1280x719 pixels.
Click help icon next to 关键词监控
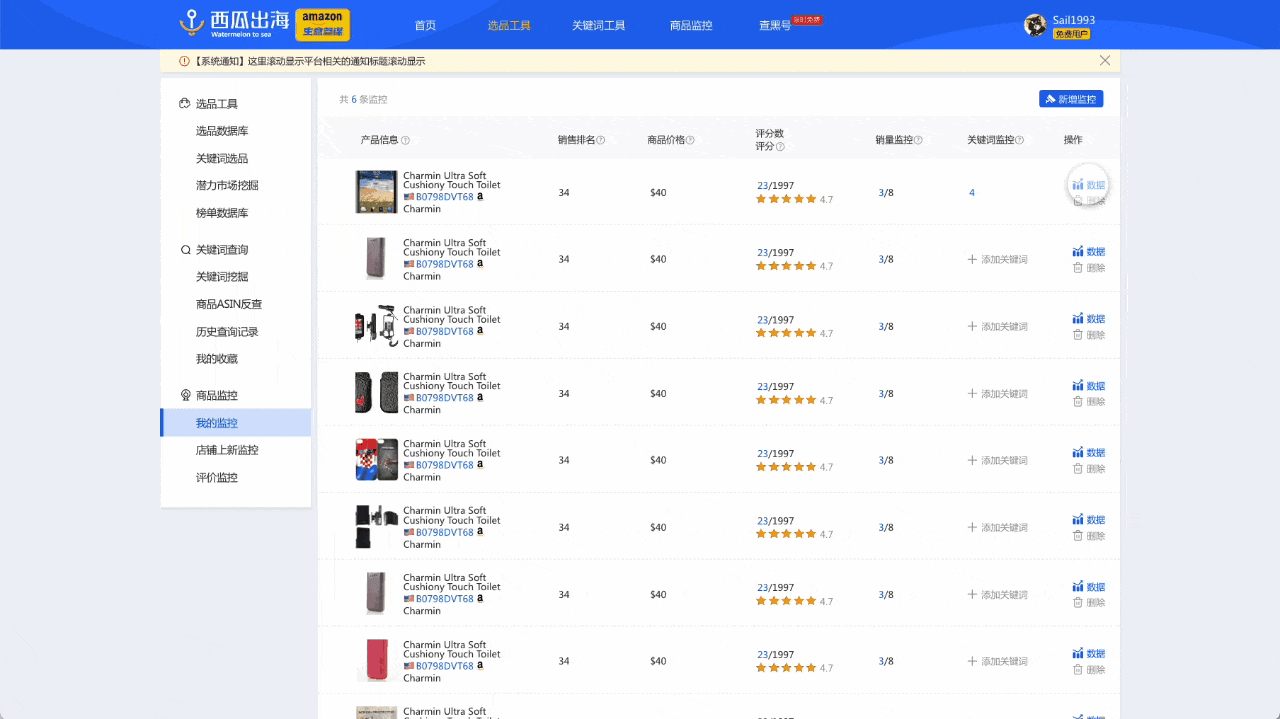pyautogui.click(x=1020, y=140)
